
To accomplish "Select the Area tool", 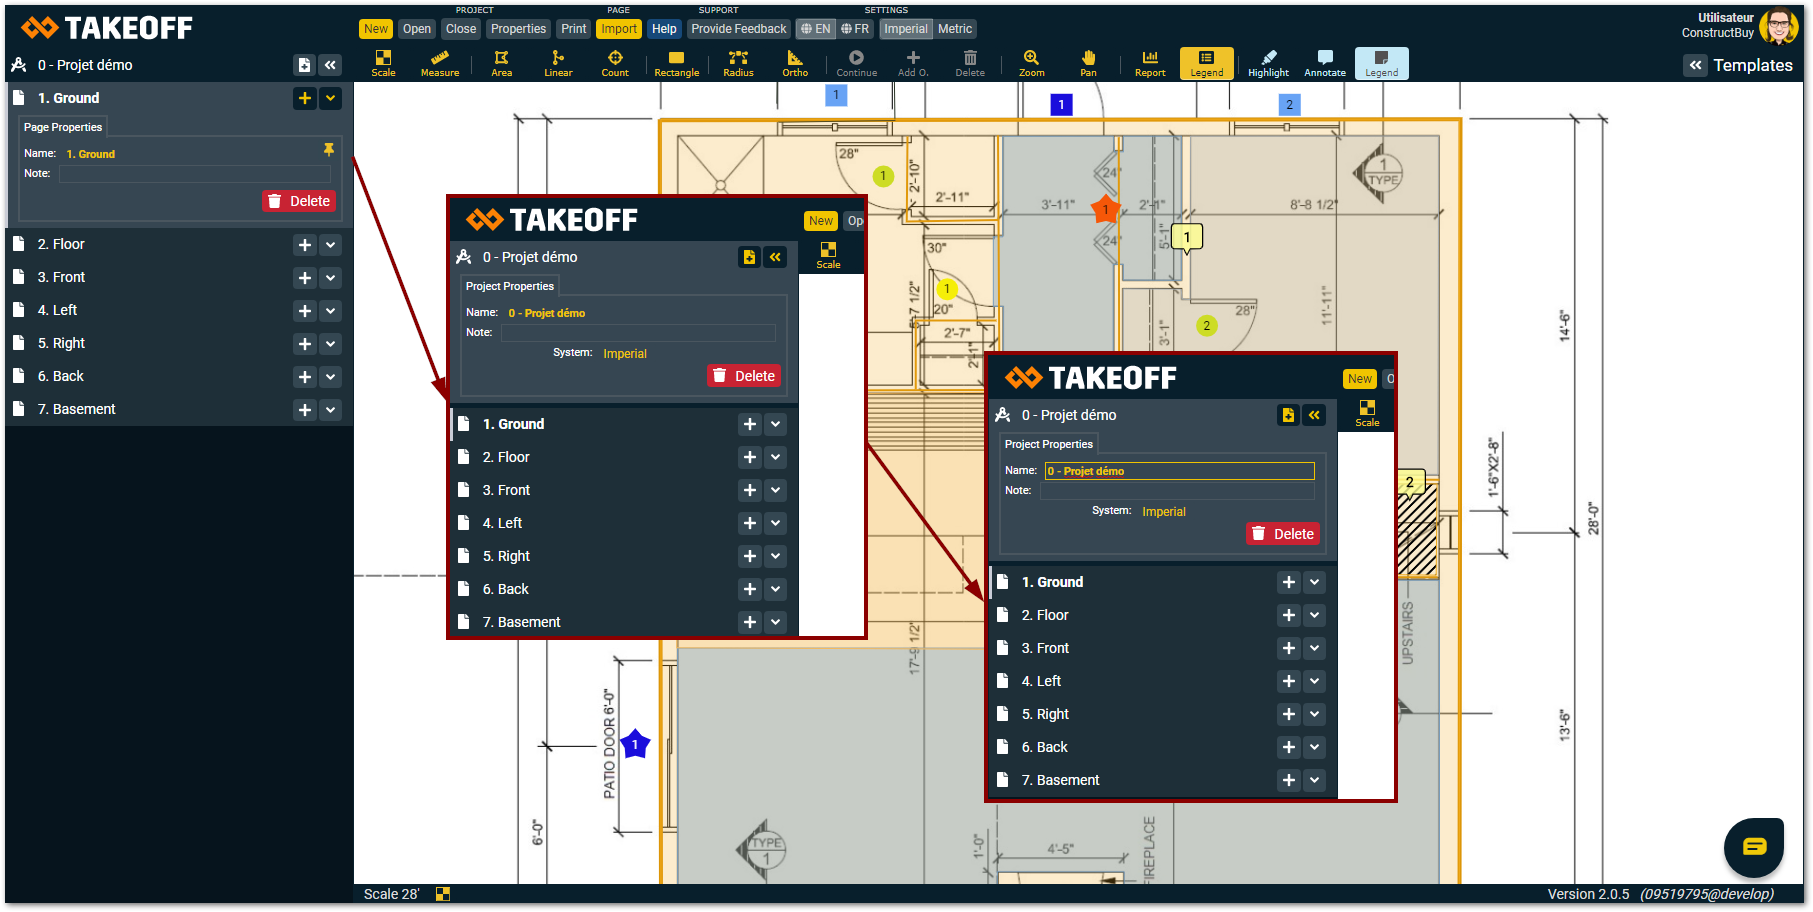I will tap(501, 63).
